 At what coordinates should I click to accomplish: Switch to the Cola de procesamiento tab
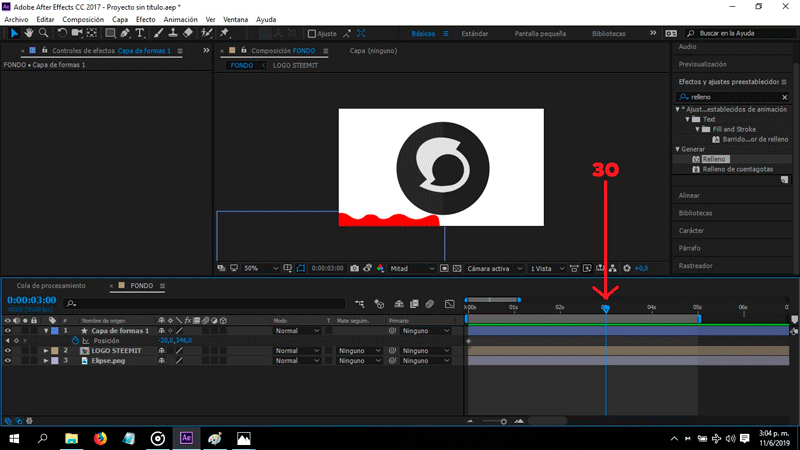pos(50,286)
